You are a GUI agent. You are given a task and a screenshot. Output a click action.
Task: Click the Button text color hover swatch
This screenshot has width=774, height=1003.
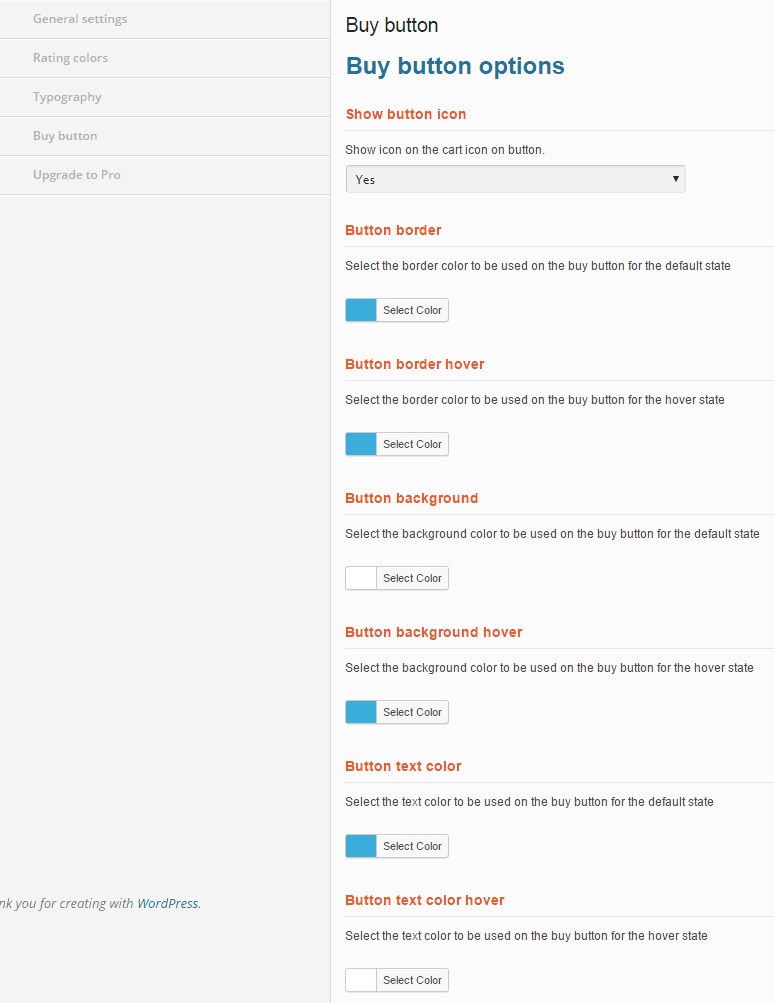point(361,980)
